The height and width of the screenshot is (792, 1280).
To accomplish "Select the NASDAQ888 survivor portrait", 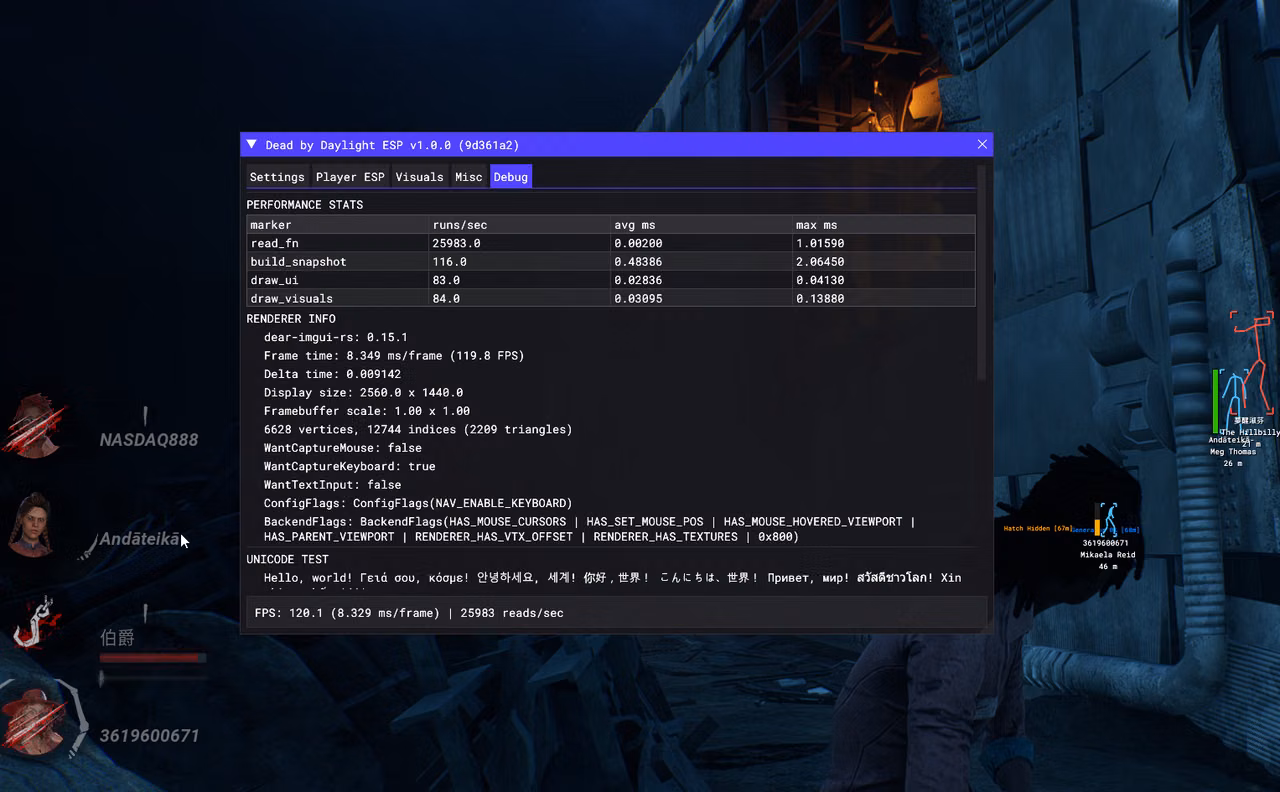I will point(35,427).
